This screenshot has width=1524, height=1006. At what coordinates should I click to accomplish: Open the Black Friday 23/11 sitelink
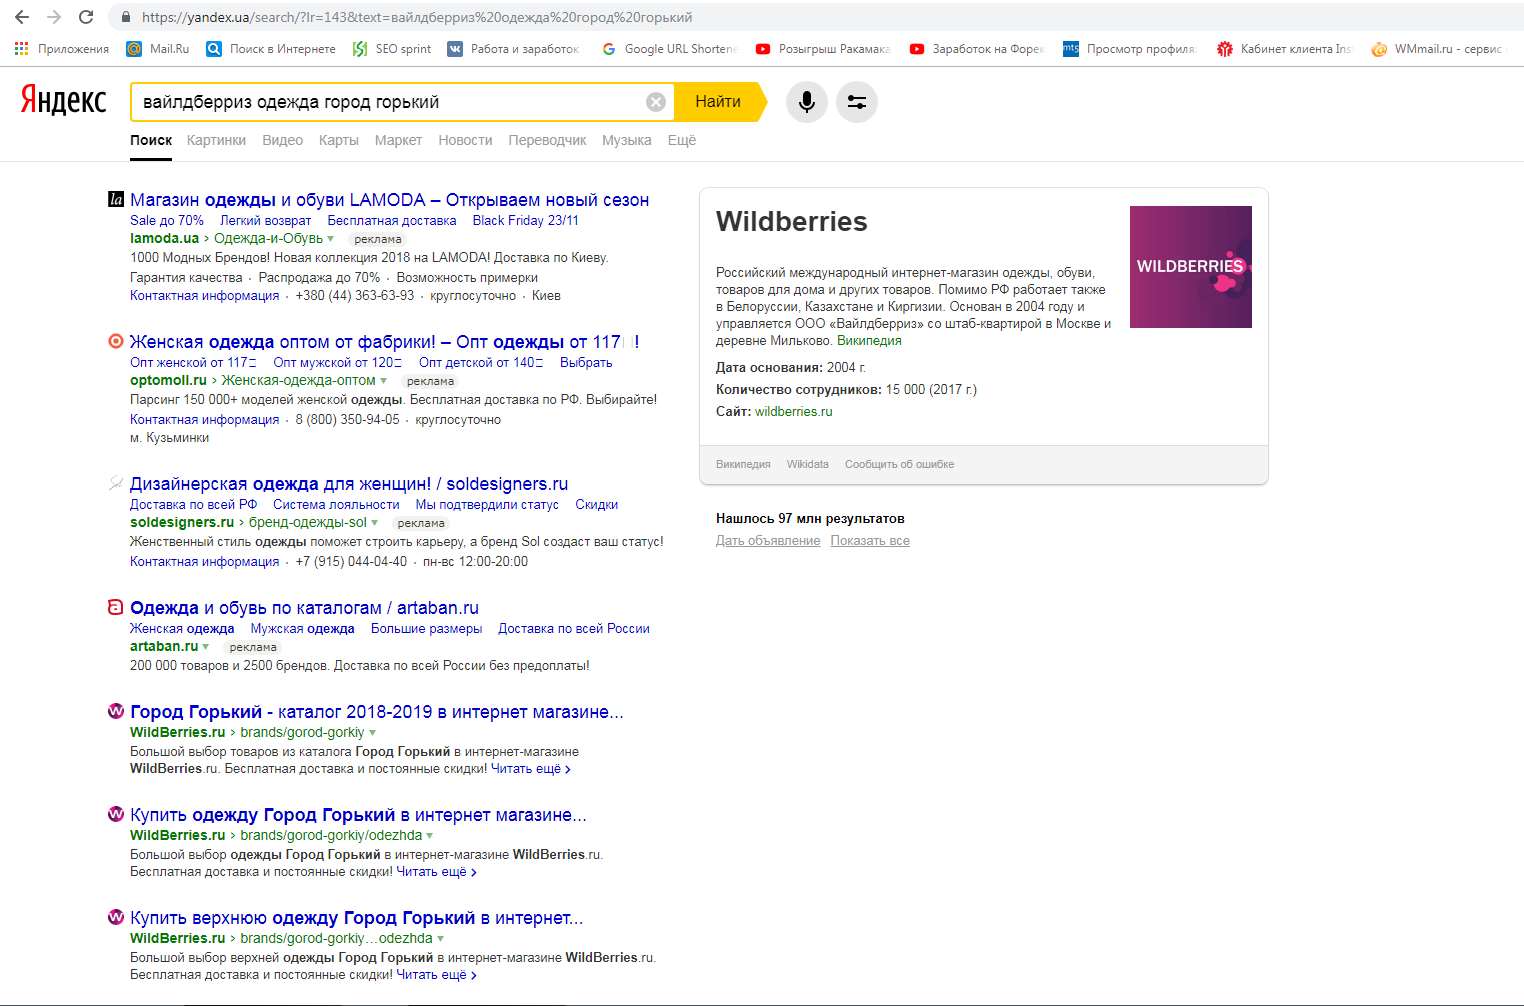point(526,221)
